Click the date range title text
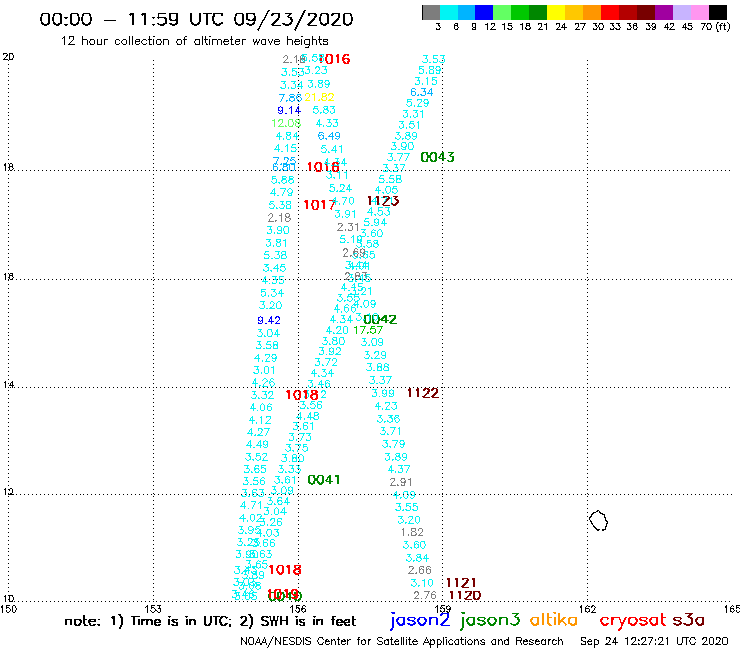Viewport: 740px width, 650px height. point(196,19)
